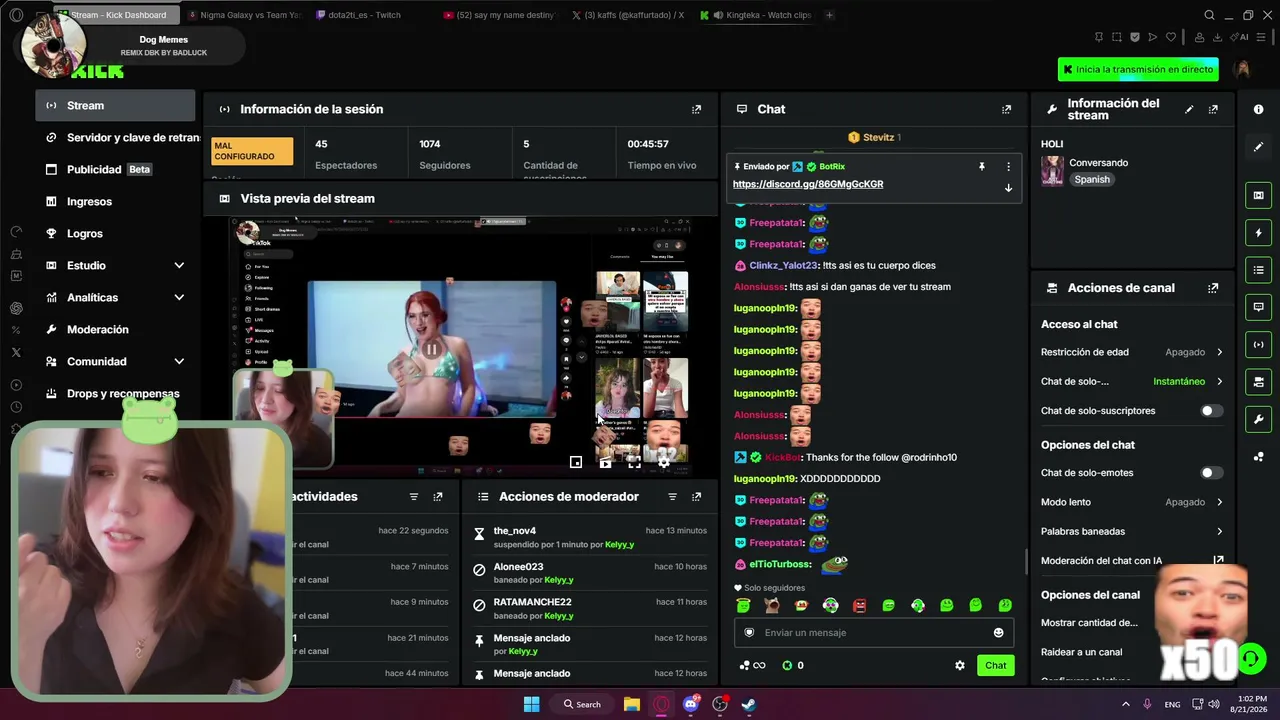Open Drops y recompensas in the sidebar

click(x=115, y=393)
